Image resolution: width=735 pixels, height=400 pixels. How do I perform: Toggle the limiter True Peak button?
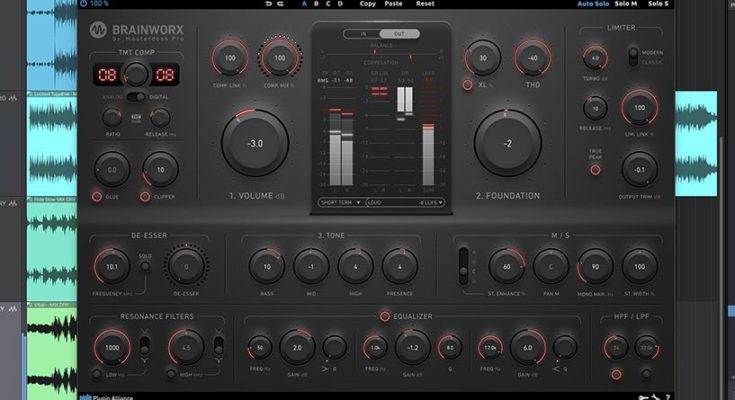tap(595, 169)
